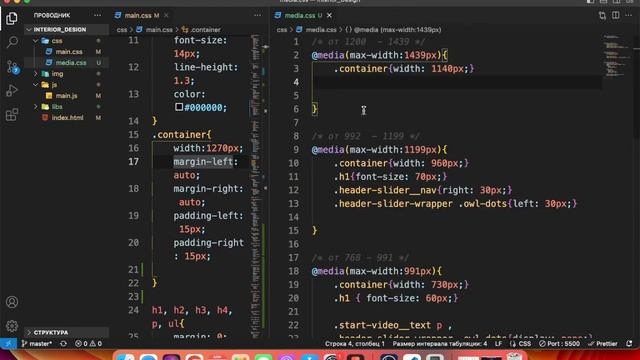The height and width of the screenshot is (360, 640).
Task: Open index.html in the file tree
Action: 67,118
